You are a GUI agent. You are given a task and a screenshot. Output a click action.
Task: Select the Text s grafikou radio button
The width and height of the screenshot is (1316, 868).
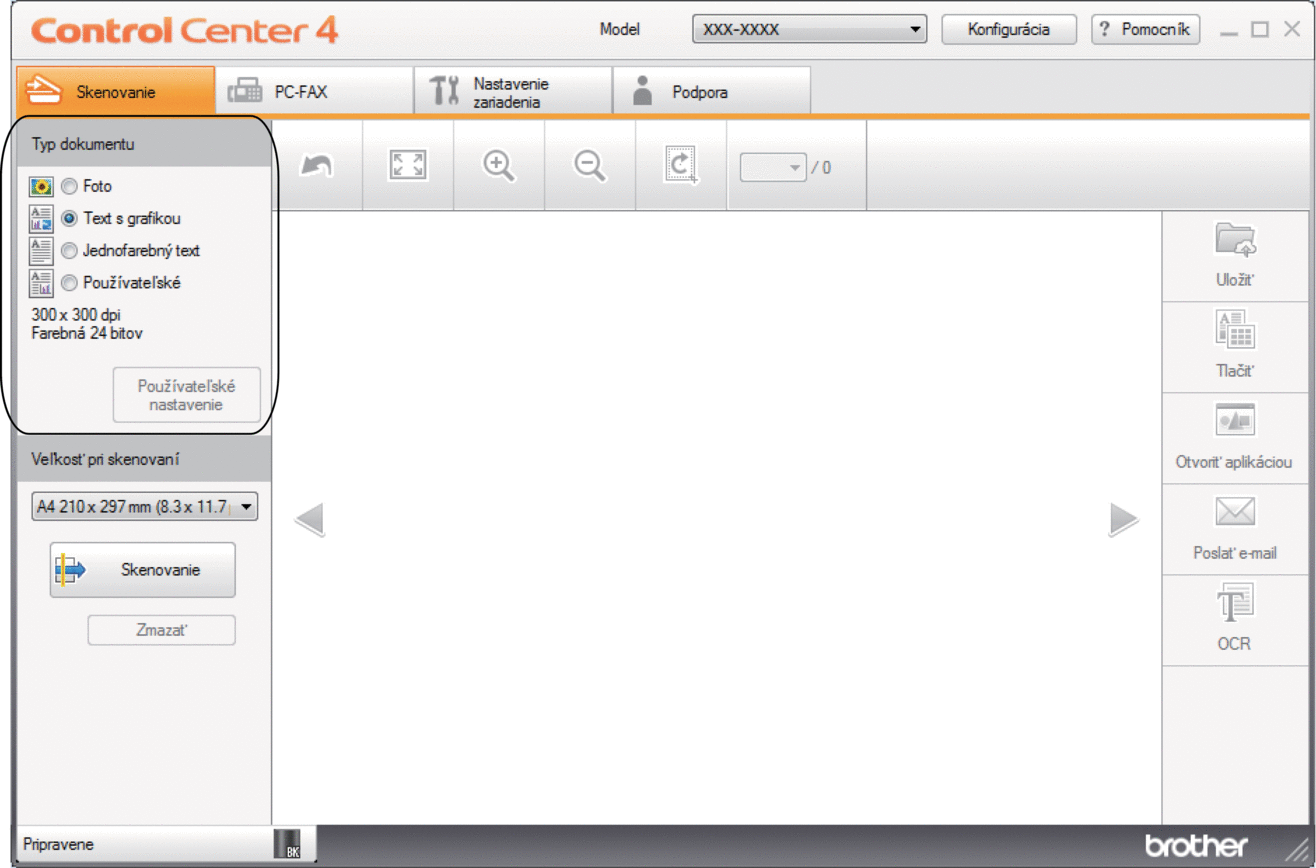[x=69, y=218]
